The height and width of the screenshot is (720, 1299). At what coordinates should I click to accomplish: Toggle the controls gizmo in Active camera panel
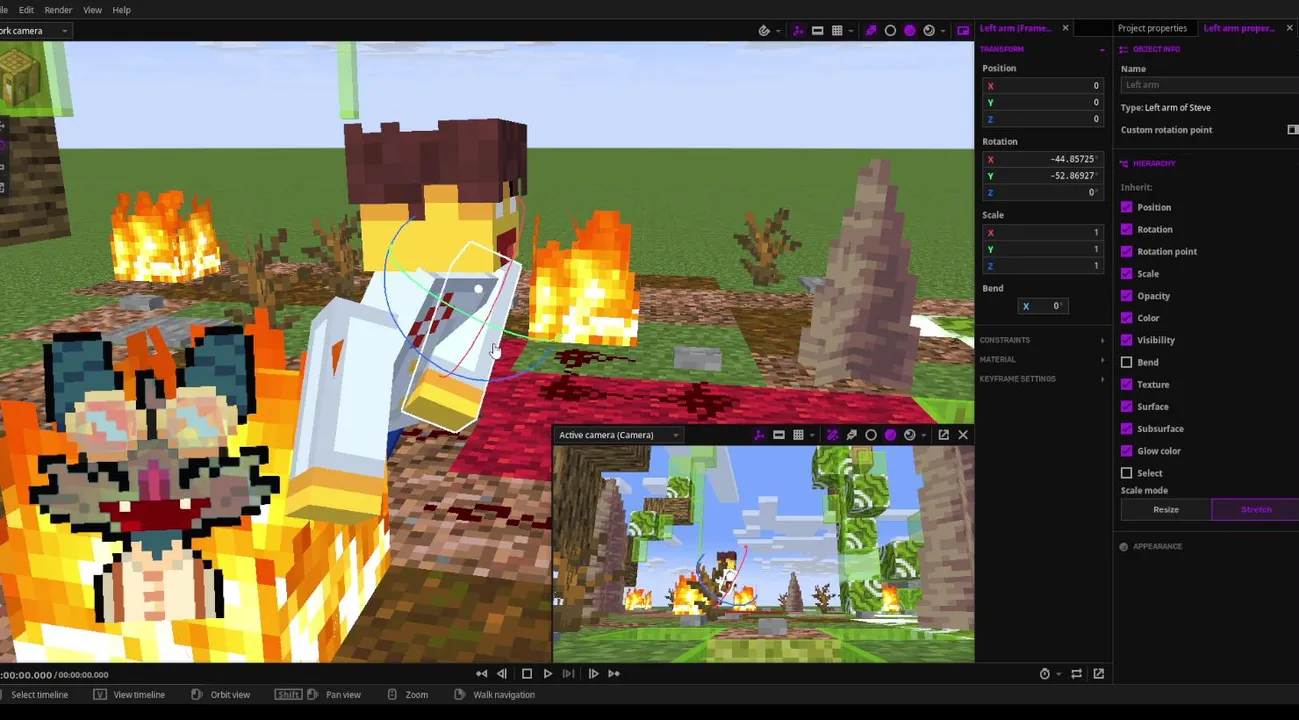(x=759, y=435)
